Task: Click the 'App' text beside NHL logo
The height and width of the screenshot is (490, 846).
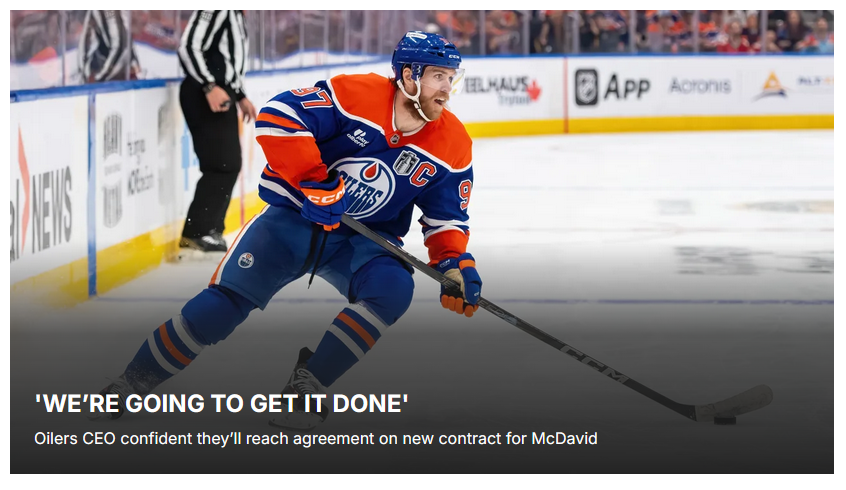Action: point(627,87)
